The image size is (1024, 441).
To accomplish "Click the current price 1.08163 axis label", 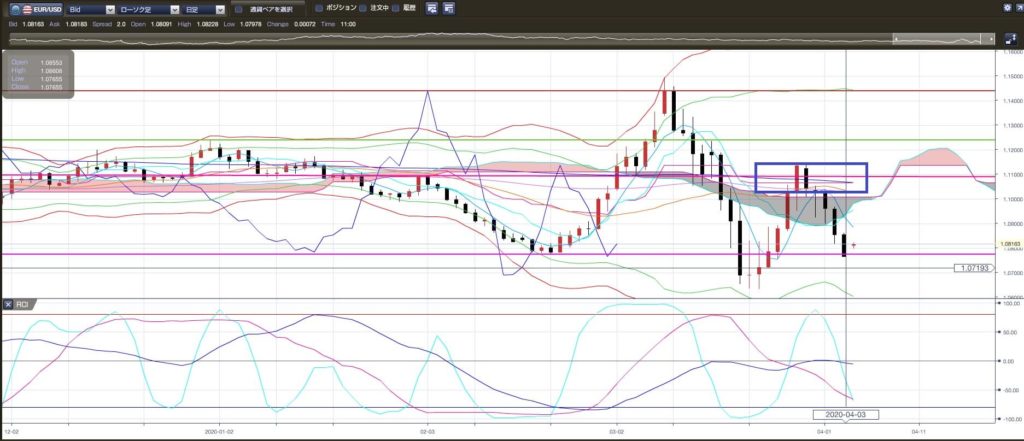I will tap(1010, 244).
